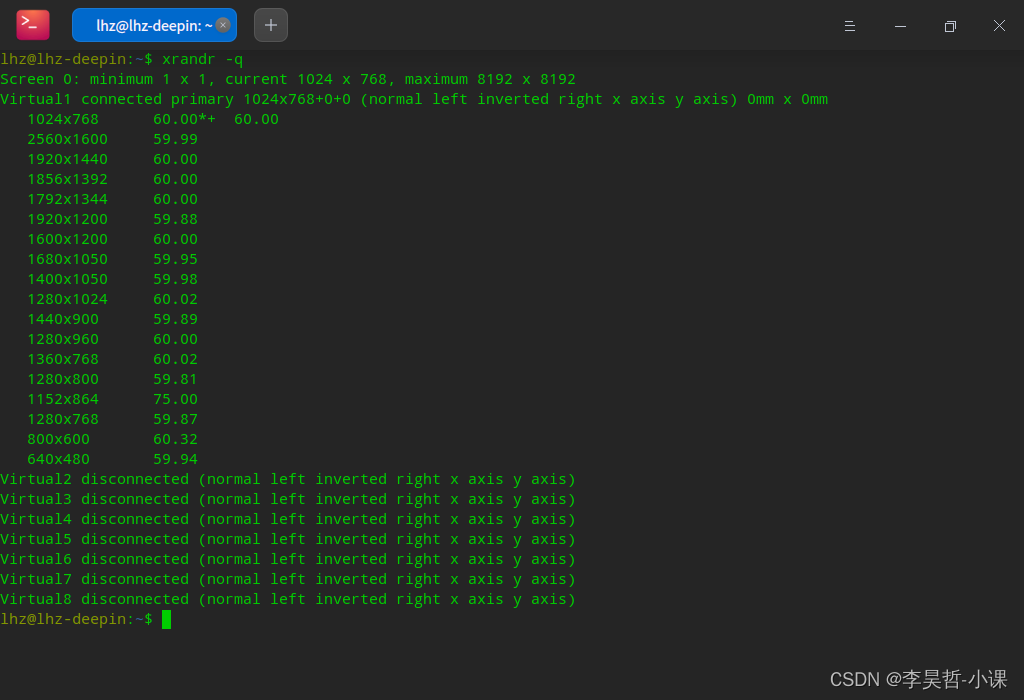Screen dimensions: 1024x700
Task: Click the 'Virtual6 disconnected' line
Action: 288,559
